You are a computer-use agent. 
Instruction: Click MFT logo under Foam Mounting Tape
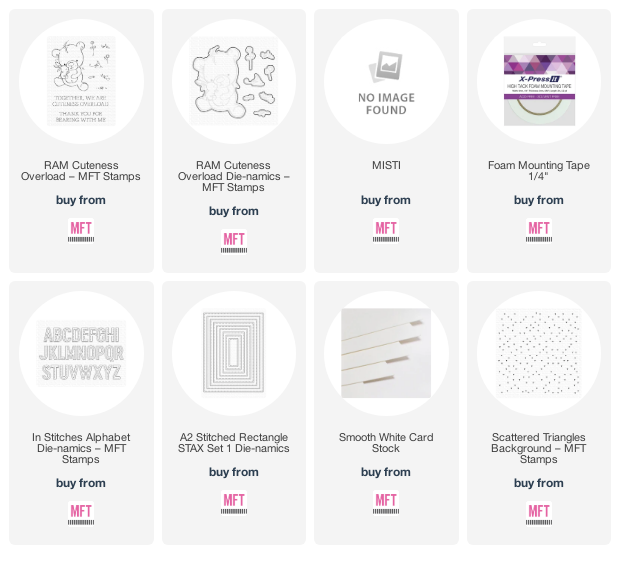(539, 231)
